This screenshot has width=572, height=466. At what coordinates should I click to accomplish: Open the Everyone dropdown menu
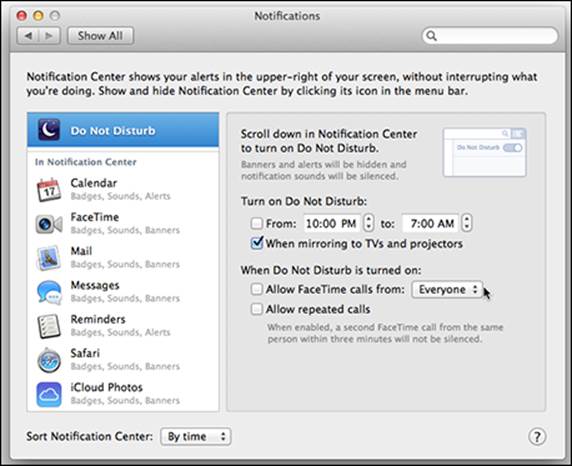click(x=447, y=289)
